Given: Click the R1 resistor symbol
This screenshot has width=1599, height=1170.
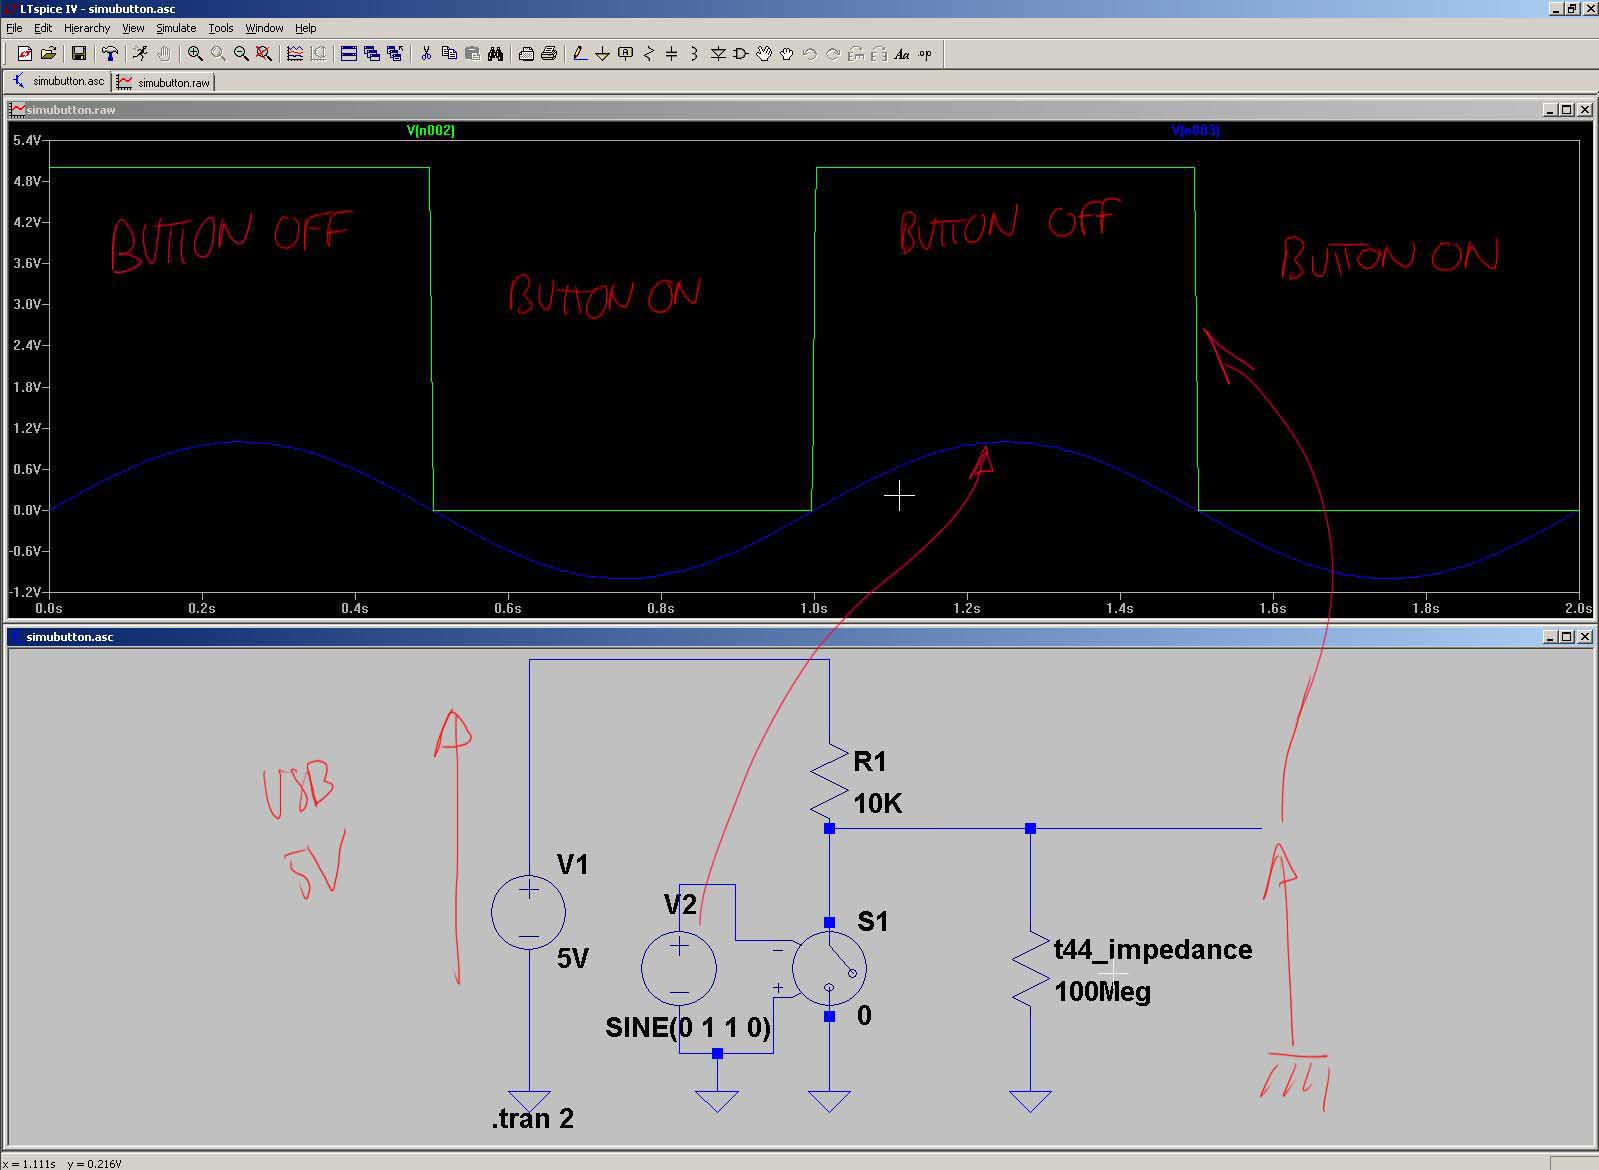Looking at the screenshot, I should pos(829,783).
